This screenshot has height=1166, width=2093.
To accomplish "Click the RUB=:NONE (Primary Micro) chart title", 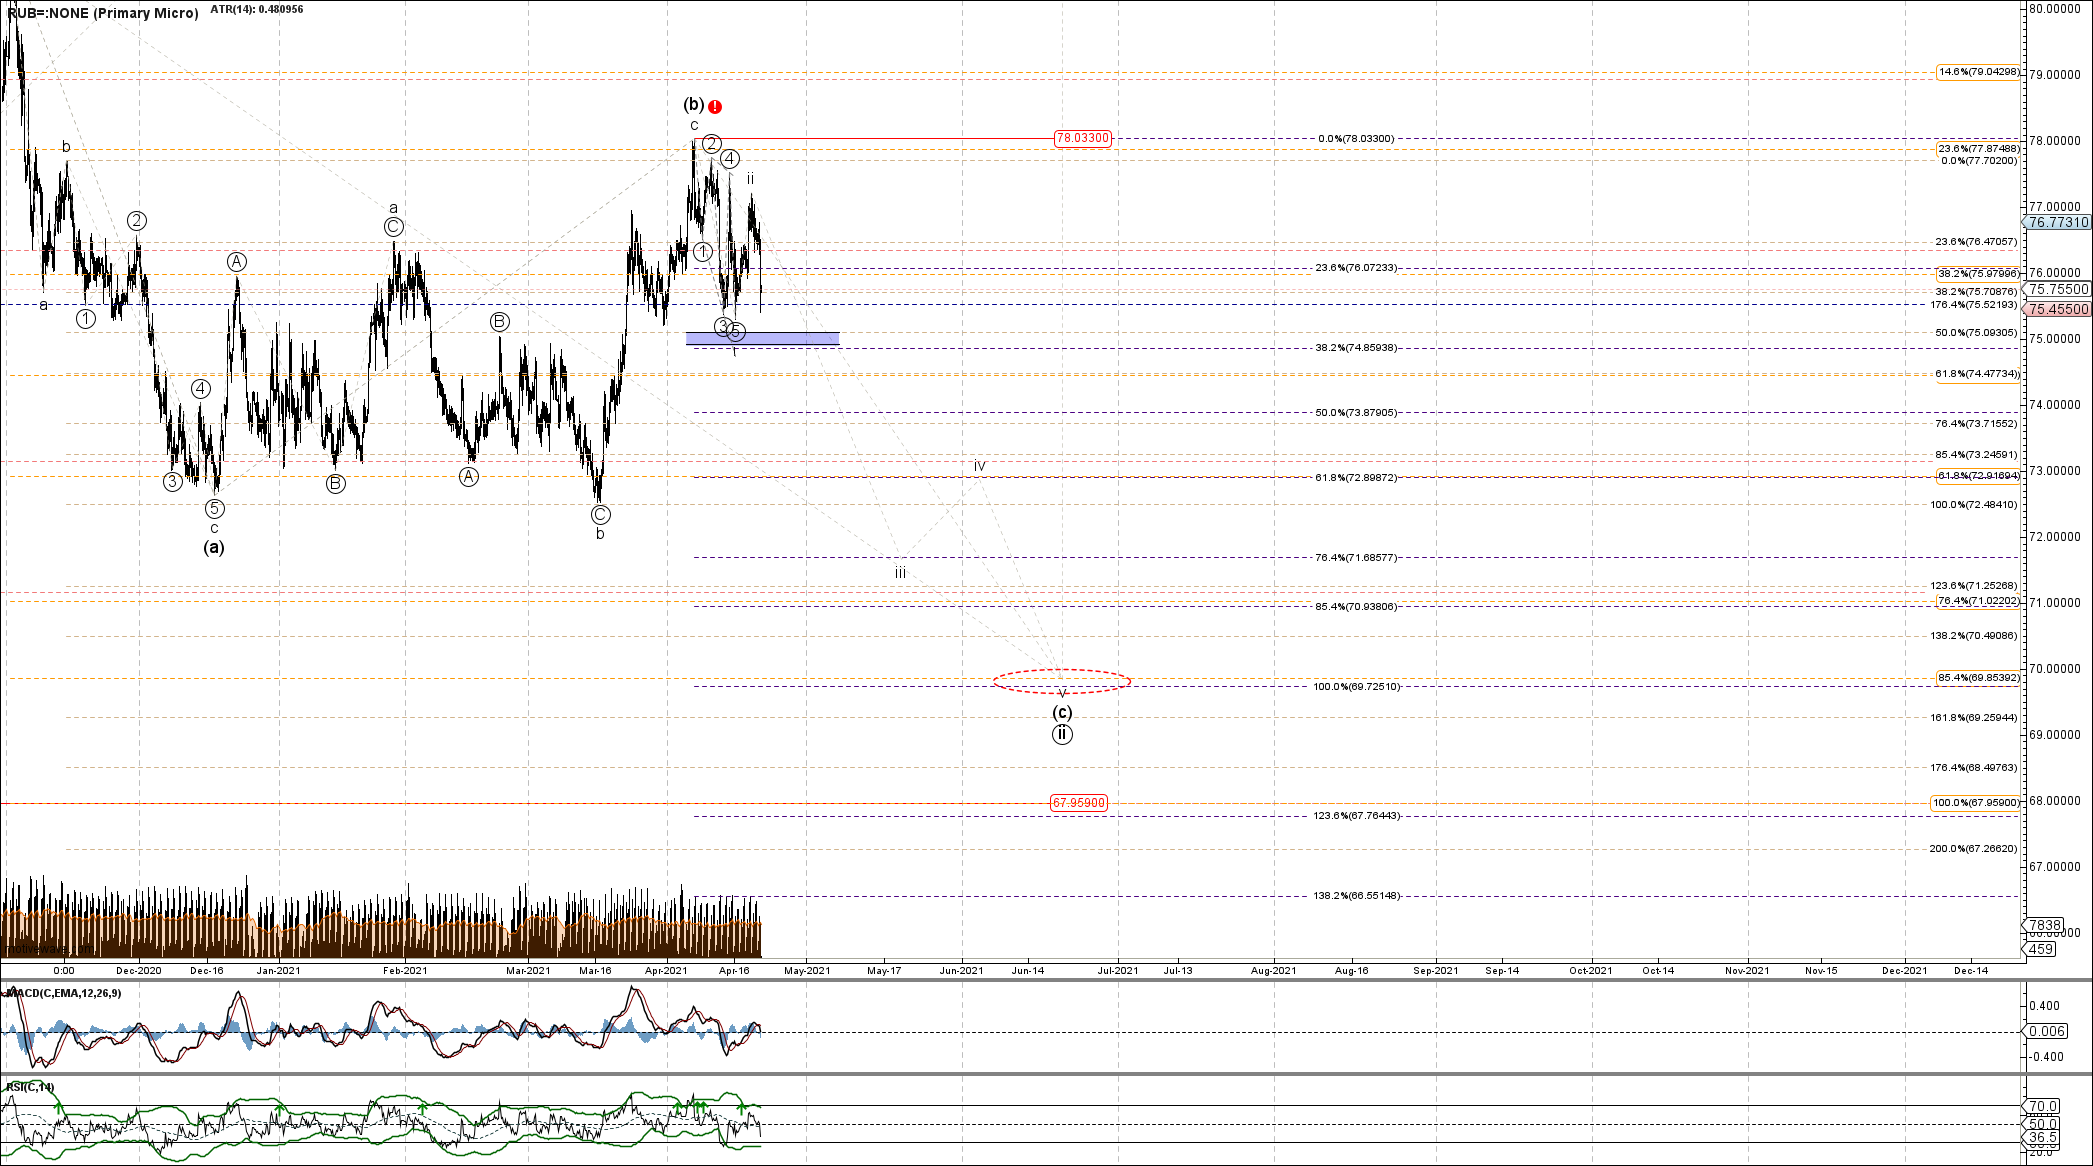I will click(x=103, y=13).
